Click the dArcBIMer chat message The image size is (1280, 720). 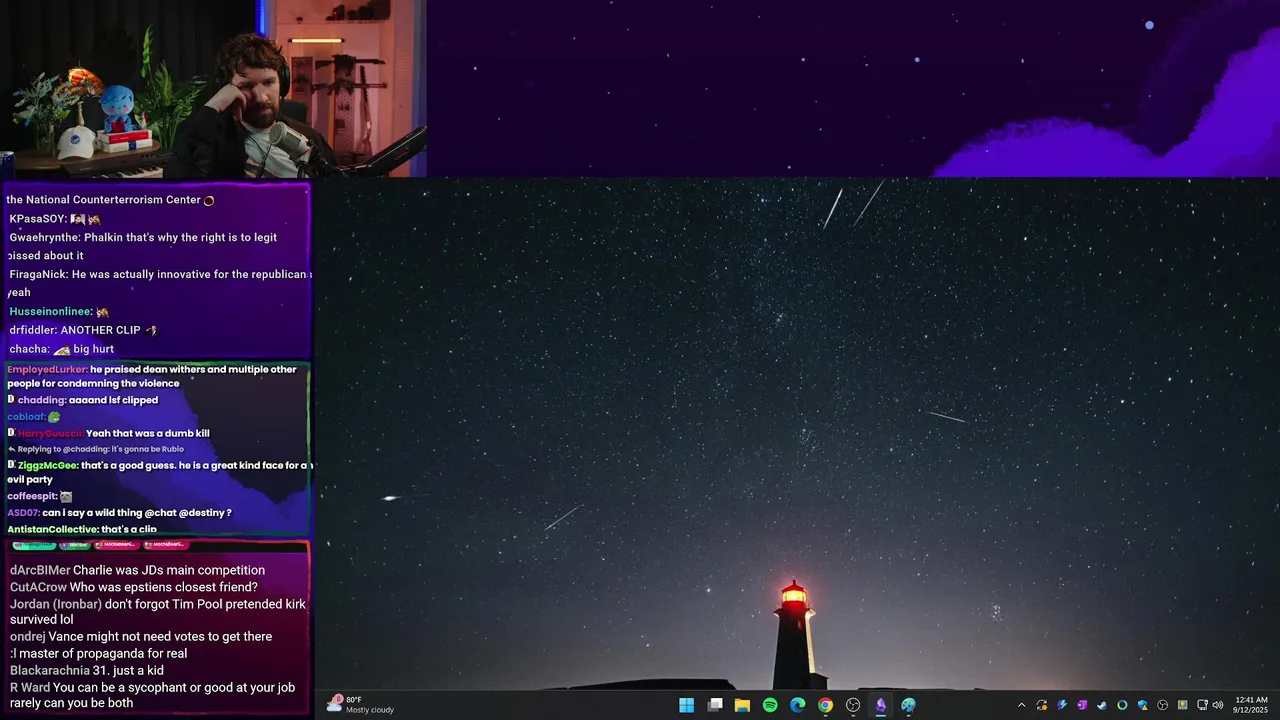point(137,570)
